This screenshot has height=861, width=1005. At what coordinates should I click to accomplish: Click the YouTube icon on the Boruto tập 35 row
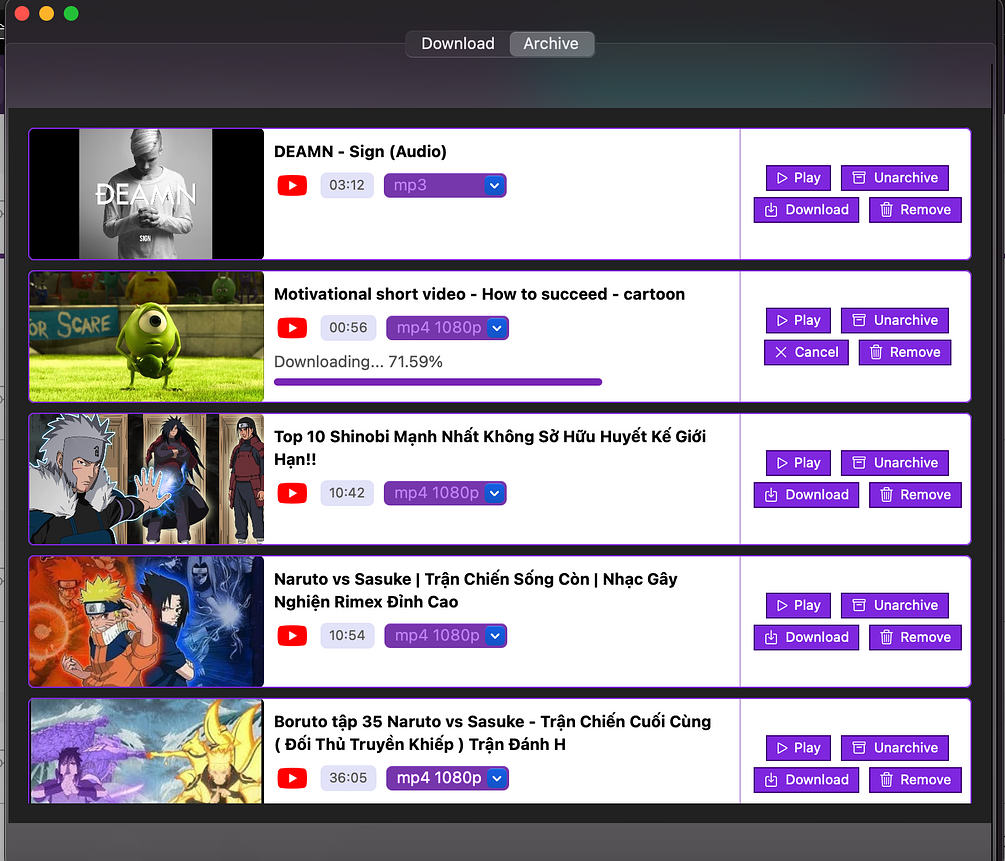pos(292,777)
